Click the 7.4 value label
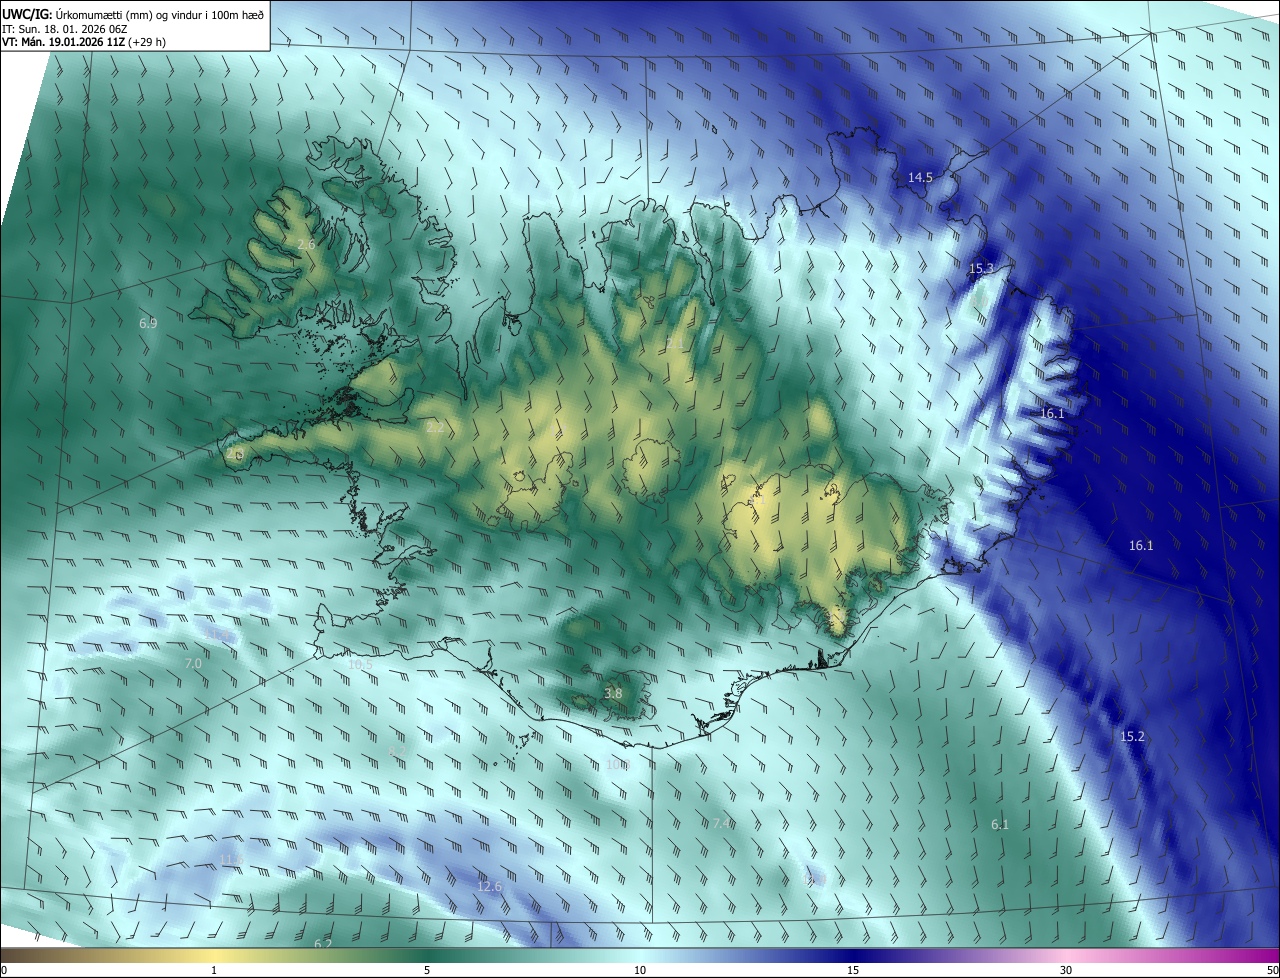 tap(722, 823)
